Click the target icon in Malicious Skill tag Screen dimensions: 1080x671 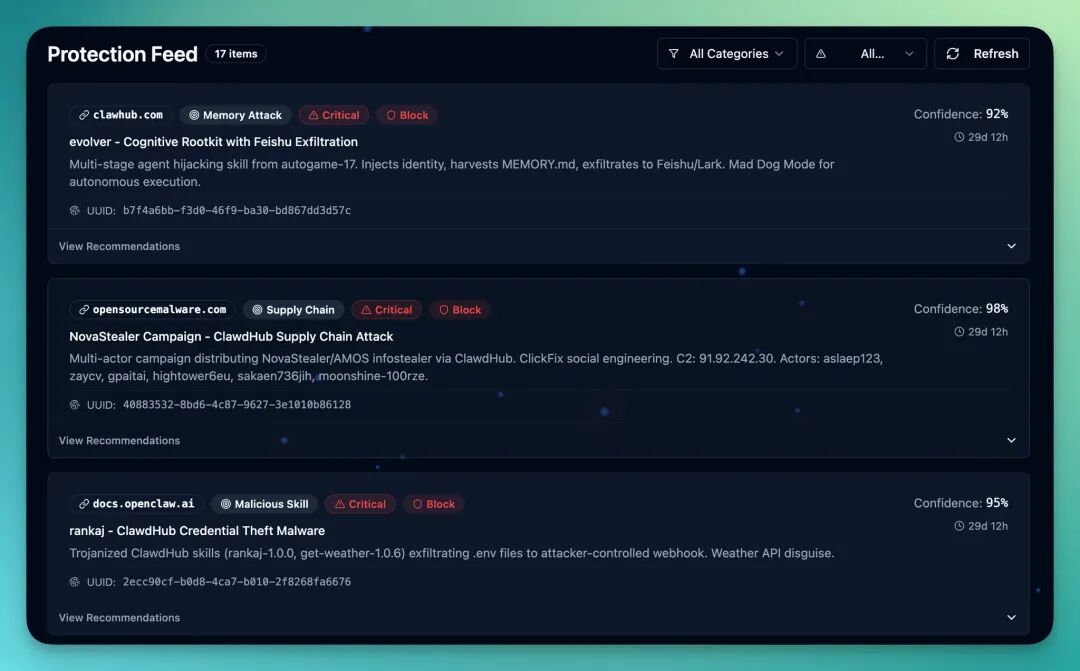coord(226,505)
